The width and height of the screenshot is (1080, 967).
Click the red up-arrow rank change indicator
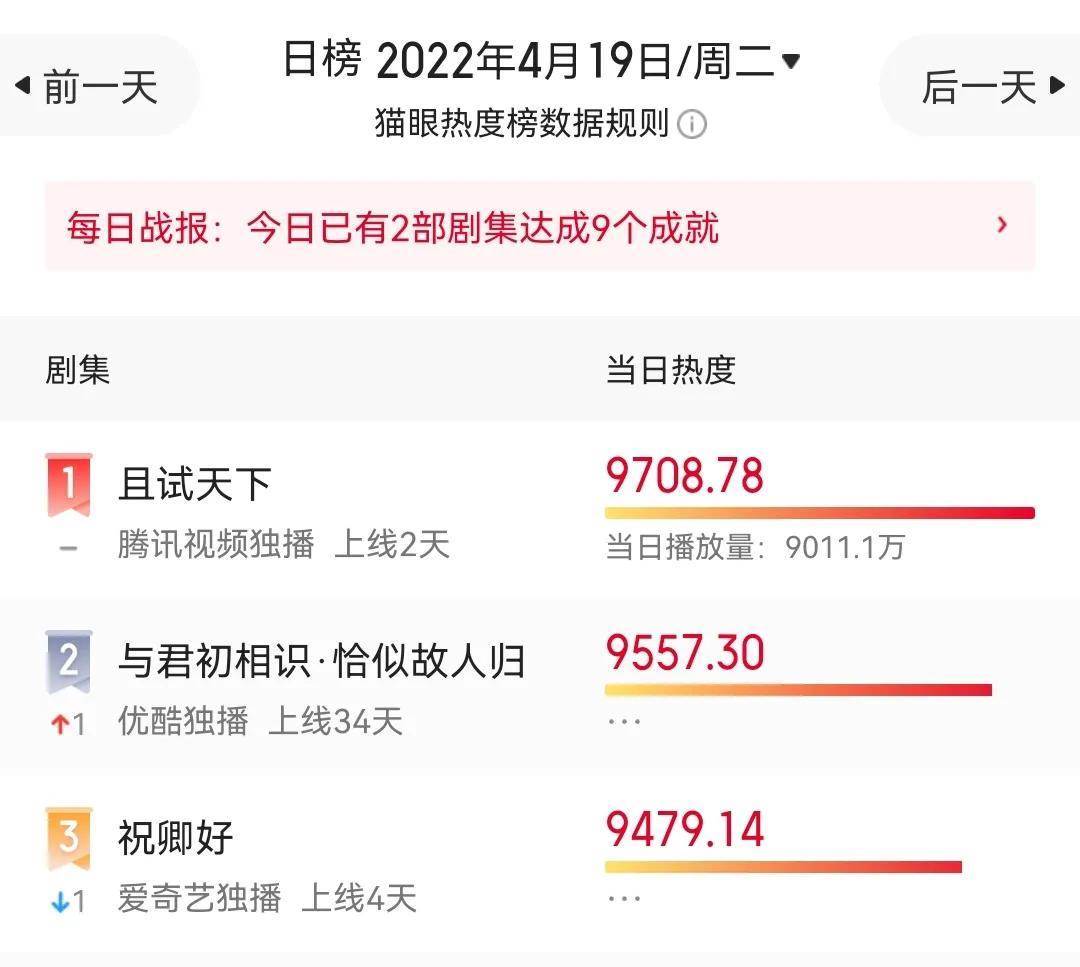(60, 724)
